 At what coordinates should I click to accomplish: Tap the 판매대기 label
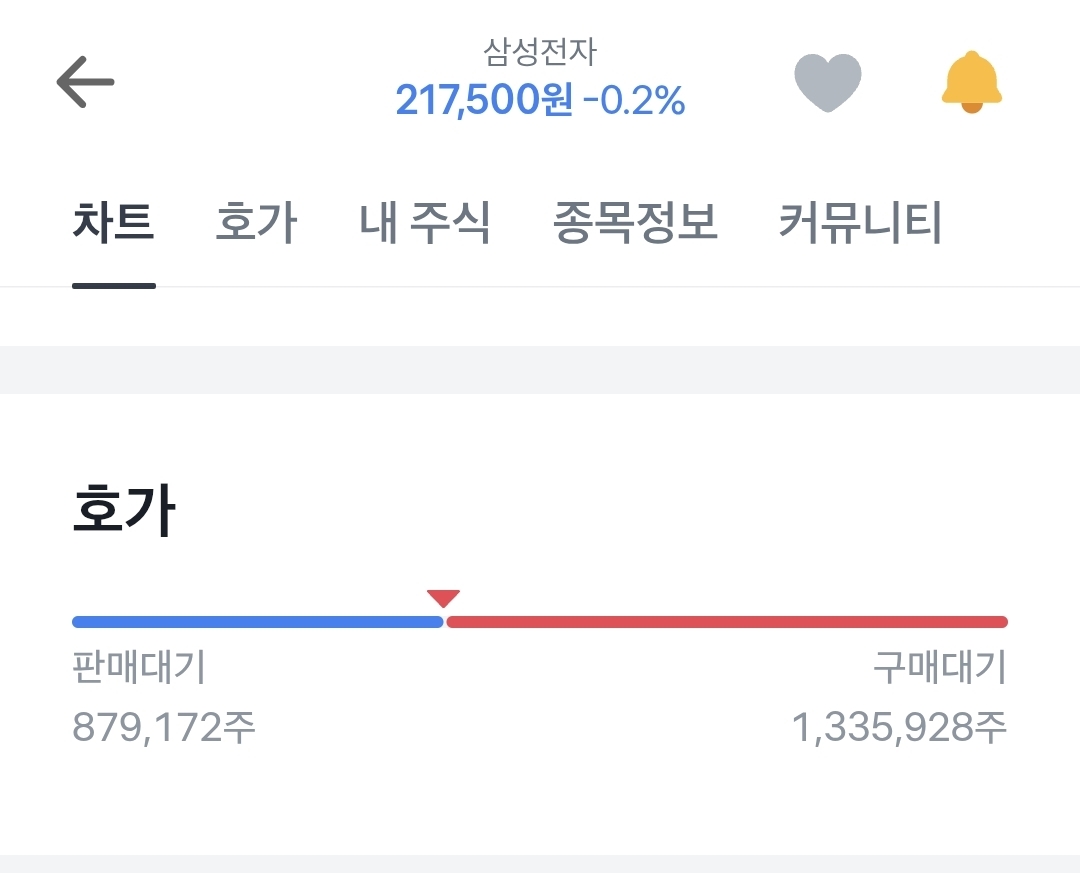click(x=139, y=667)
